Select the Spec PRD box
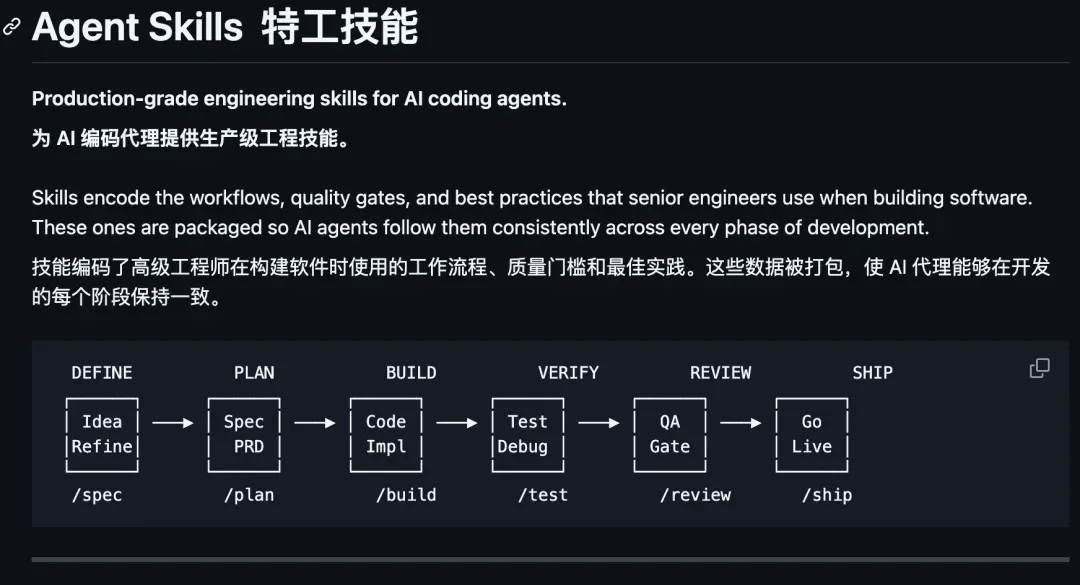This screenshot has width=1080, height=585. (244, 435)
